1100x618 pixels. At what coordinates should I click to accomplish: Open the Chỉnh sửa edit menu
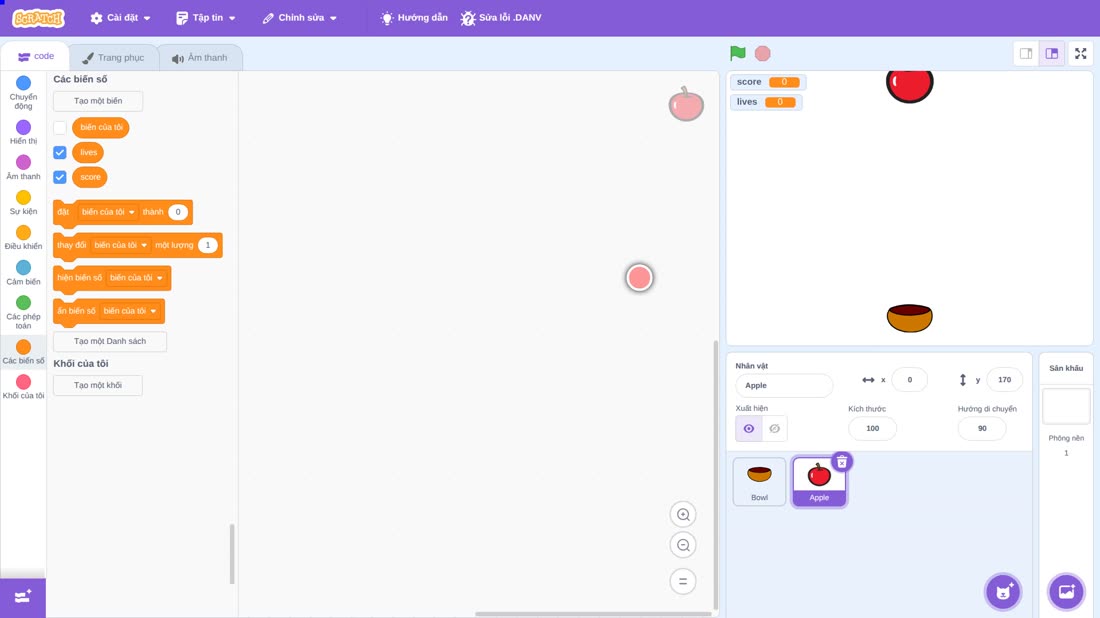[300, 18]
